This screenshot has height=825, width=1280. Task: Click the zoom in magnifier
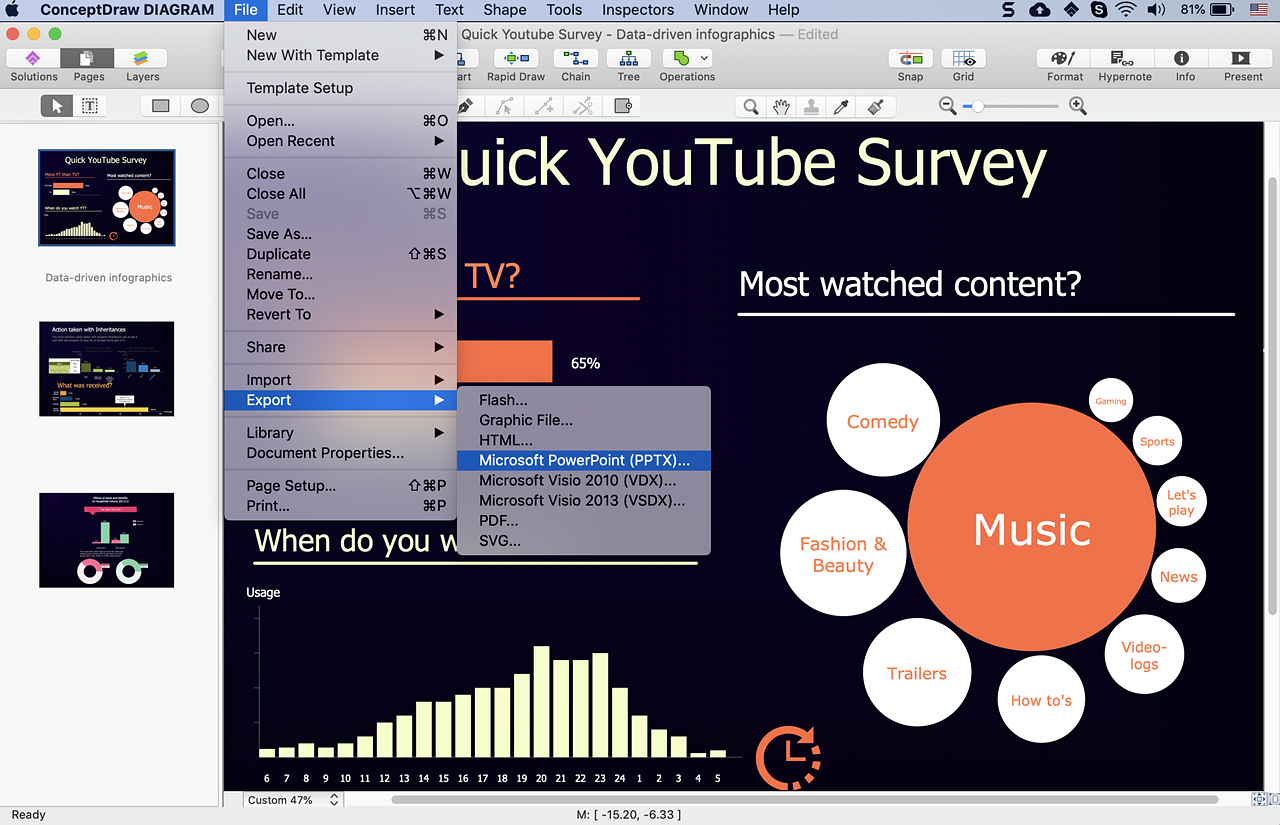click(1078, 106)
